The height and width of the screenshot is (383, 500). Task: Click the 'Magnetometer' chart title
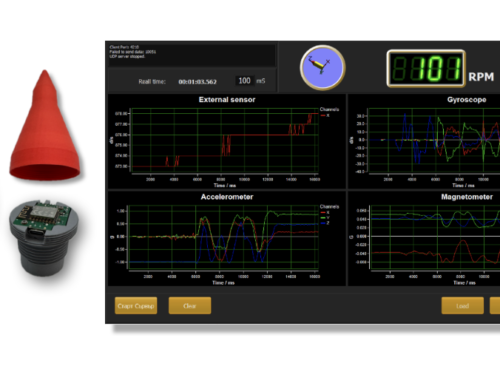click(467, 197)
